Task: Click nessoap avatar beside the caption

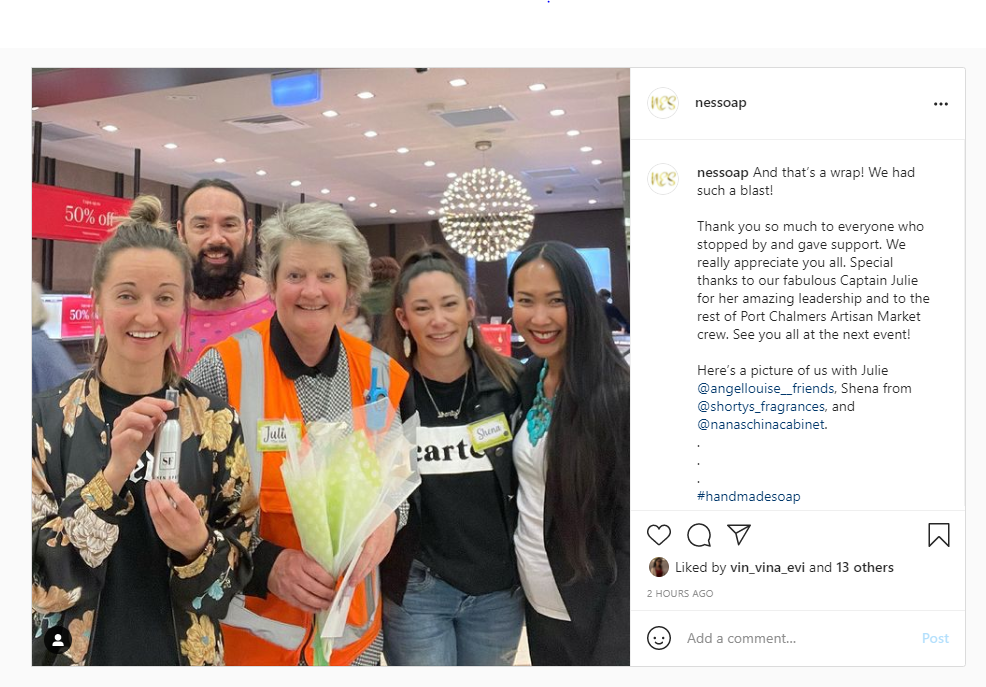Action: (x=663, y=179)
